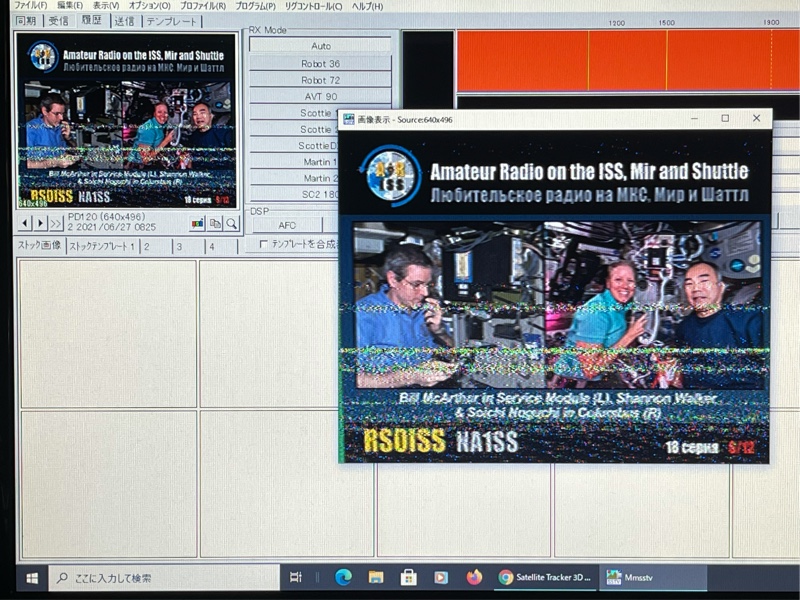This screenshot has width=800, height=600.
Task: Open the 表示(V) menu
Action: 106,6
